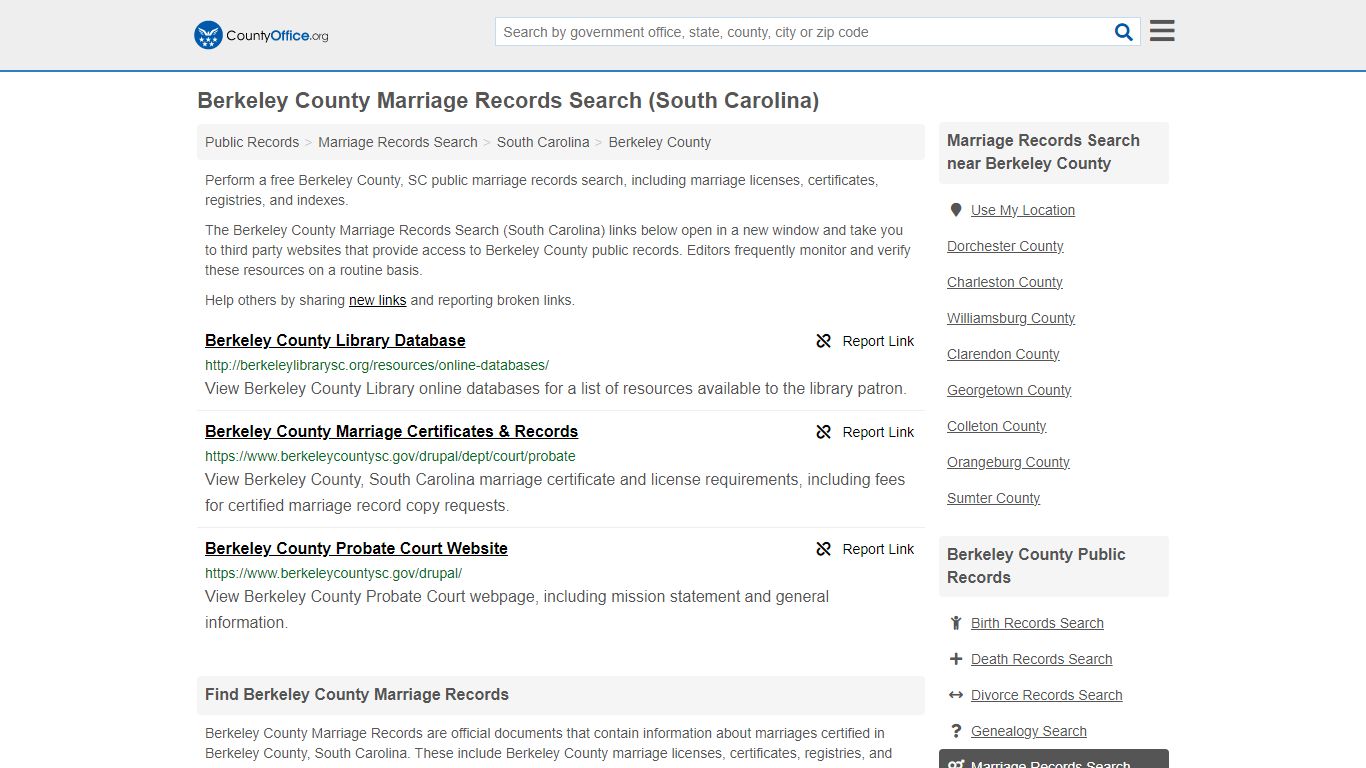Click the question mark Genealogy Search icon
This screenshot has height=768, width=1366.
pyautogui.click(x=956, y=731)
